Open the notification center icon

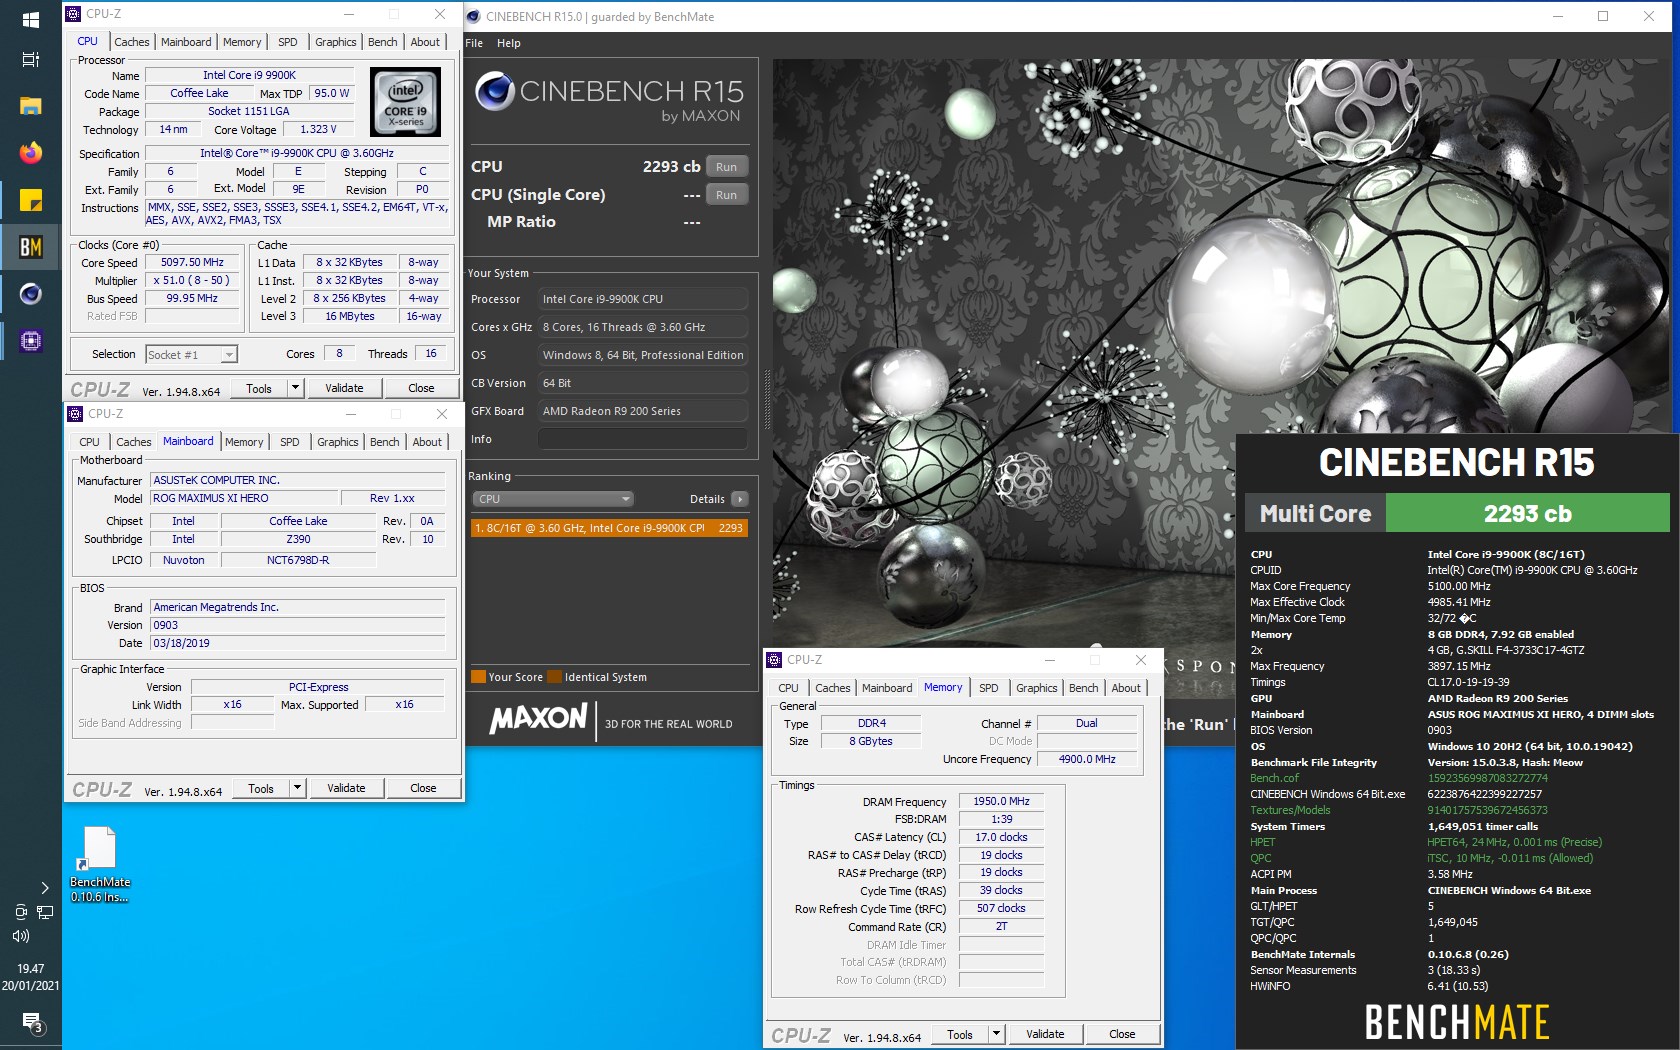pos(31,1022)
